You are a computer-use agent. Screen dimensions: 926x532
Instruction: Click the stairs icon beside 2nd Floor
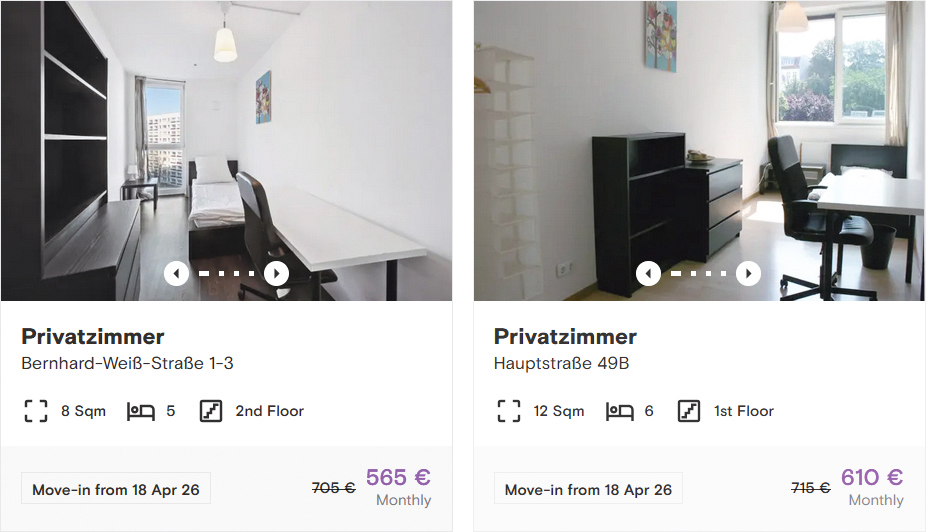coord(211,411)
